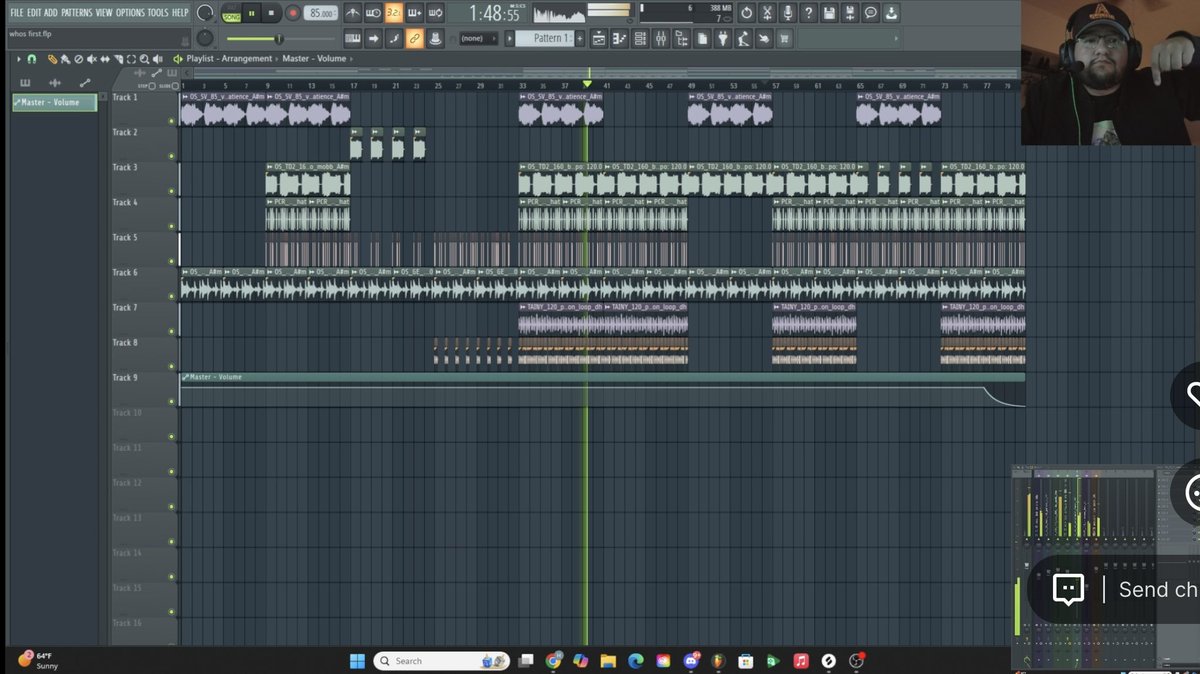Select the playlist delete tool

[x=78, y=59]
